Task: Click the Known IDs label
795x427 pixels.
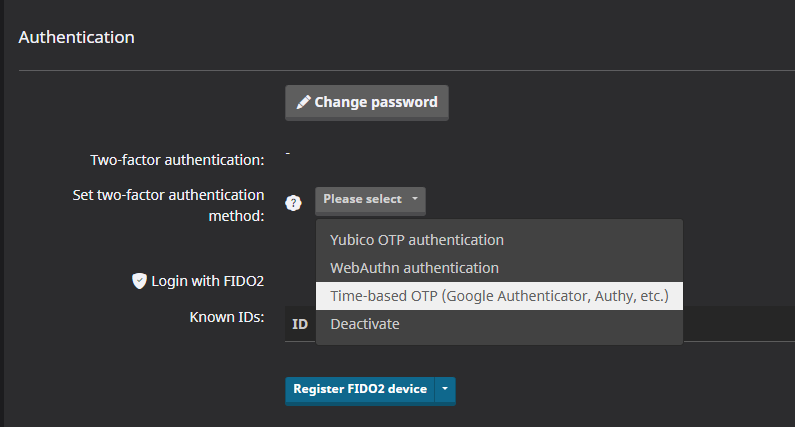Action: [226, 317]
